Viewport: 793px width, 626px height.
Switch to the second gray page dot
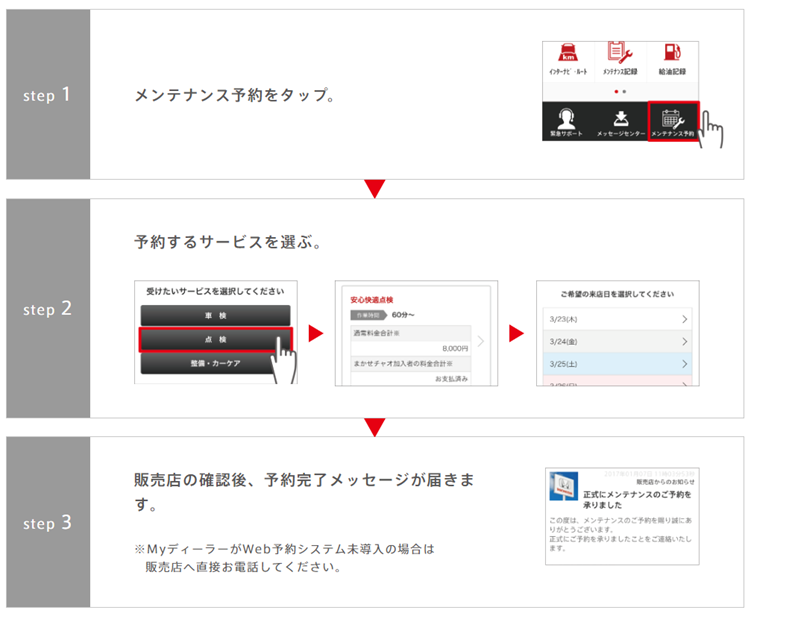click(624, 91)
